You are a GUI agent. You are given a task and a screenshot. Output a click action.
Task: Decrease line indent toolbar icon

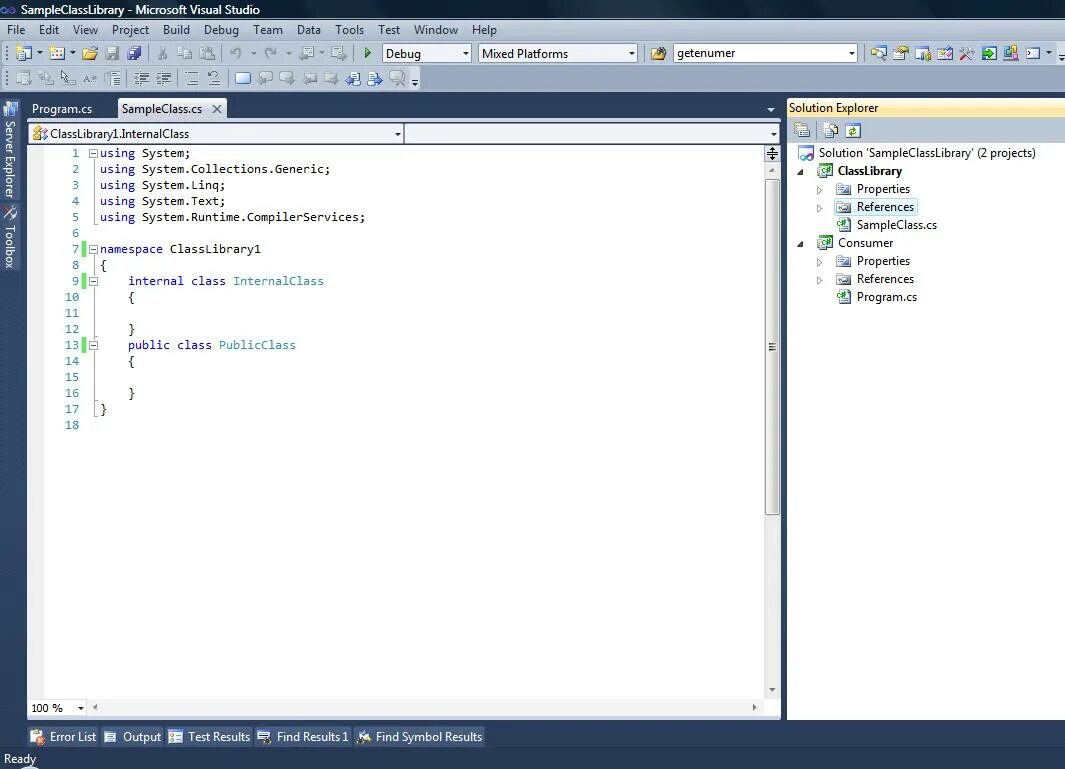[x=141, y=78]
